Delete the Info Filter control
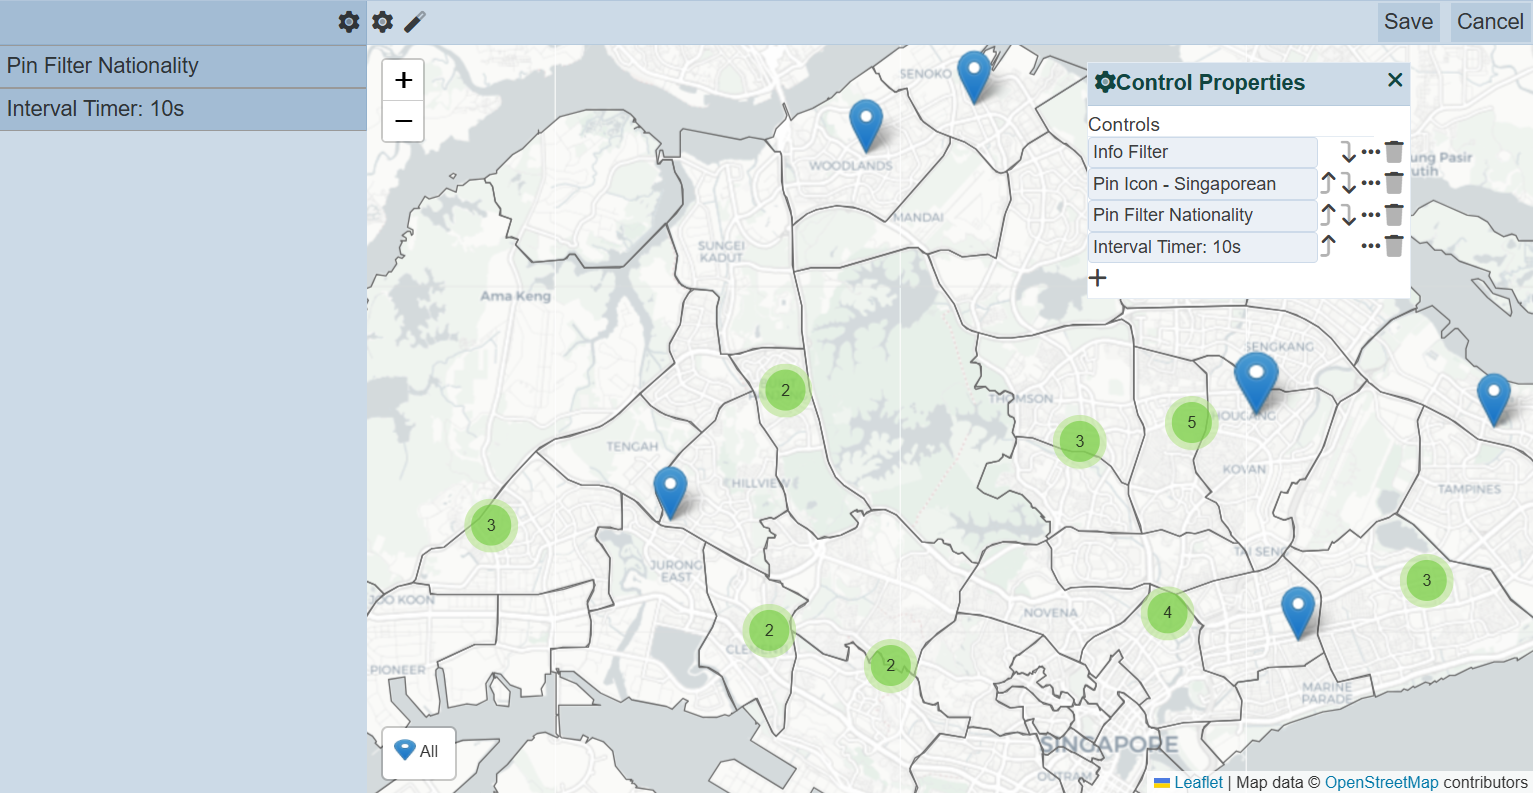 (1394, 152)
